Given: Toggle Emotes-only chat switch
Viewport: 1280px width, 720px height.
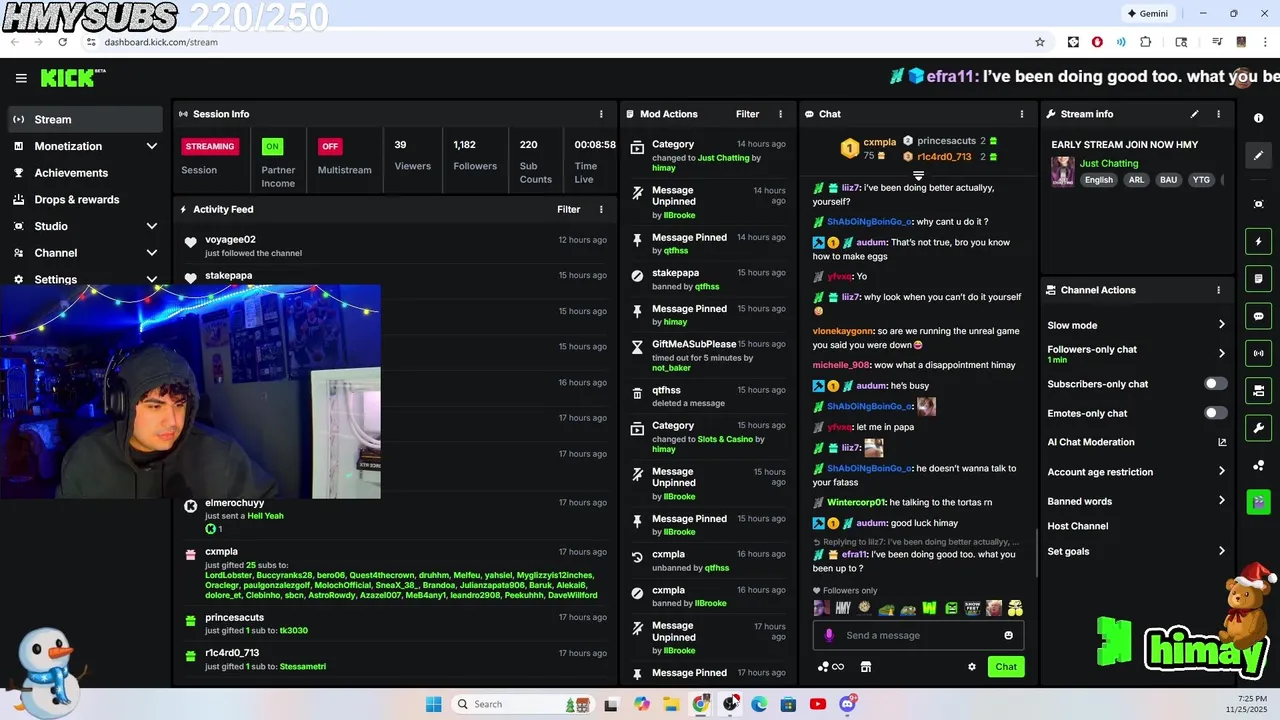Looking at the screenshot, I should [1215, 413].
